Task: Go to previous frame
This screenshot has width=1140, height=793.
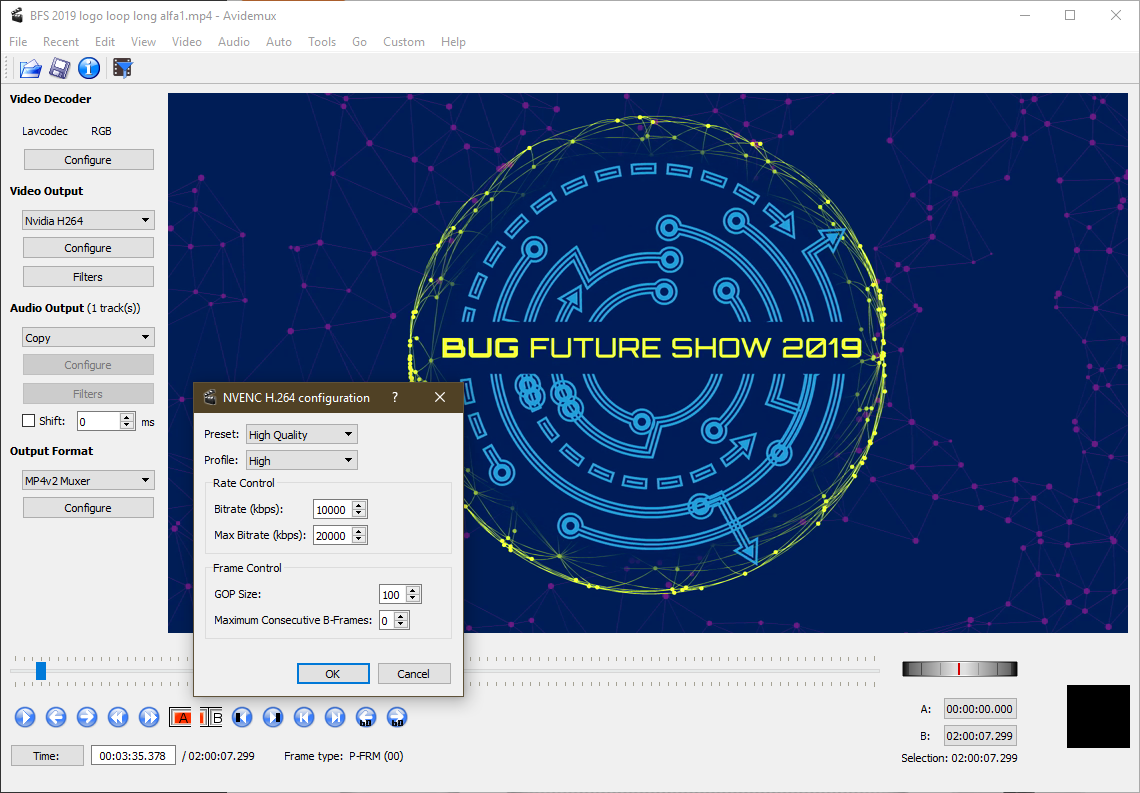Action: coord(56,717)
